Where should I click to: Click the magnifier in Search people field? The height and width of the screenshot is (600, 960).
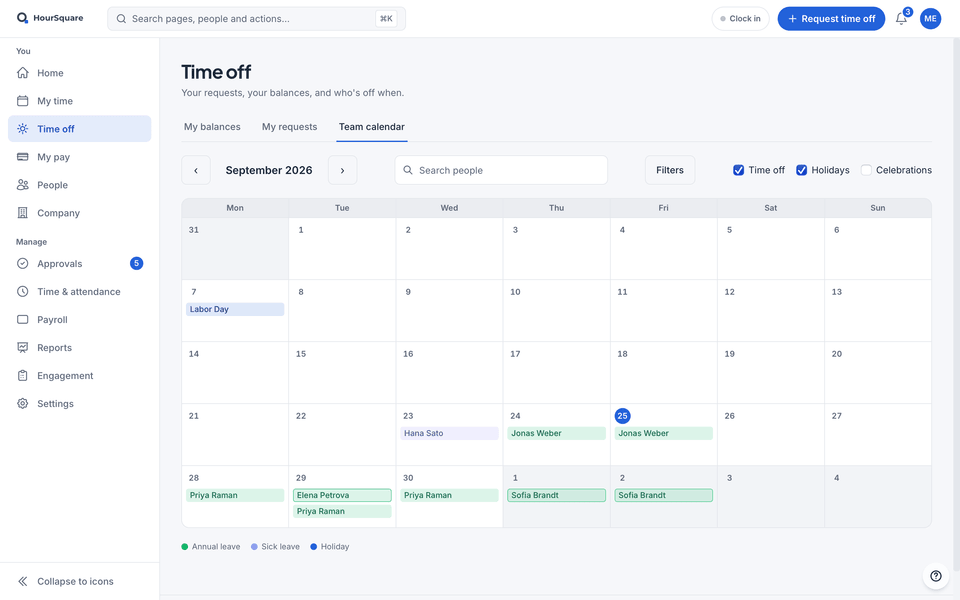click(408, 170)
